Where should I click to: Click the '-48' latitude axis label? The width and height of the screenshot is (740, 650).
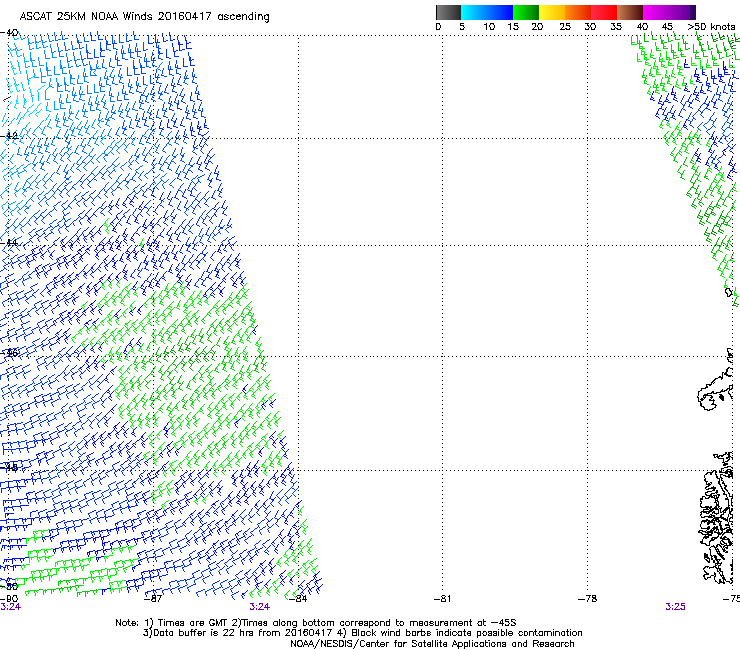coord(9,468)
